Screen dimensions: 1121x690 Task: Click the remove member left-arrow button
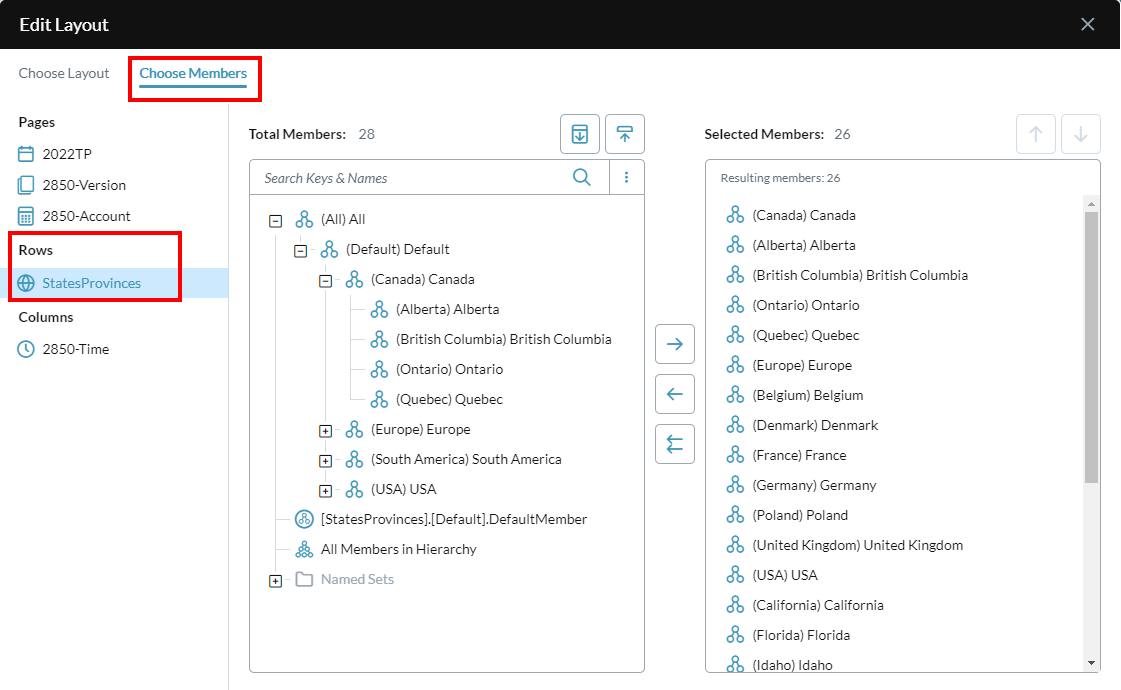(x=675, y=394)
